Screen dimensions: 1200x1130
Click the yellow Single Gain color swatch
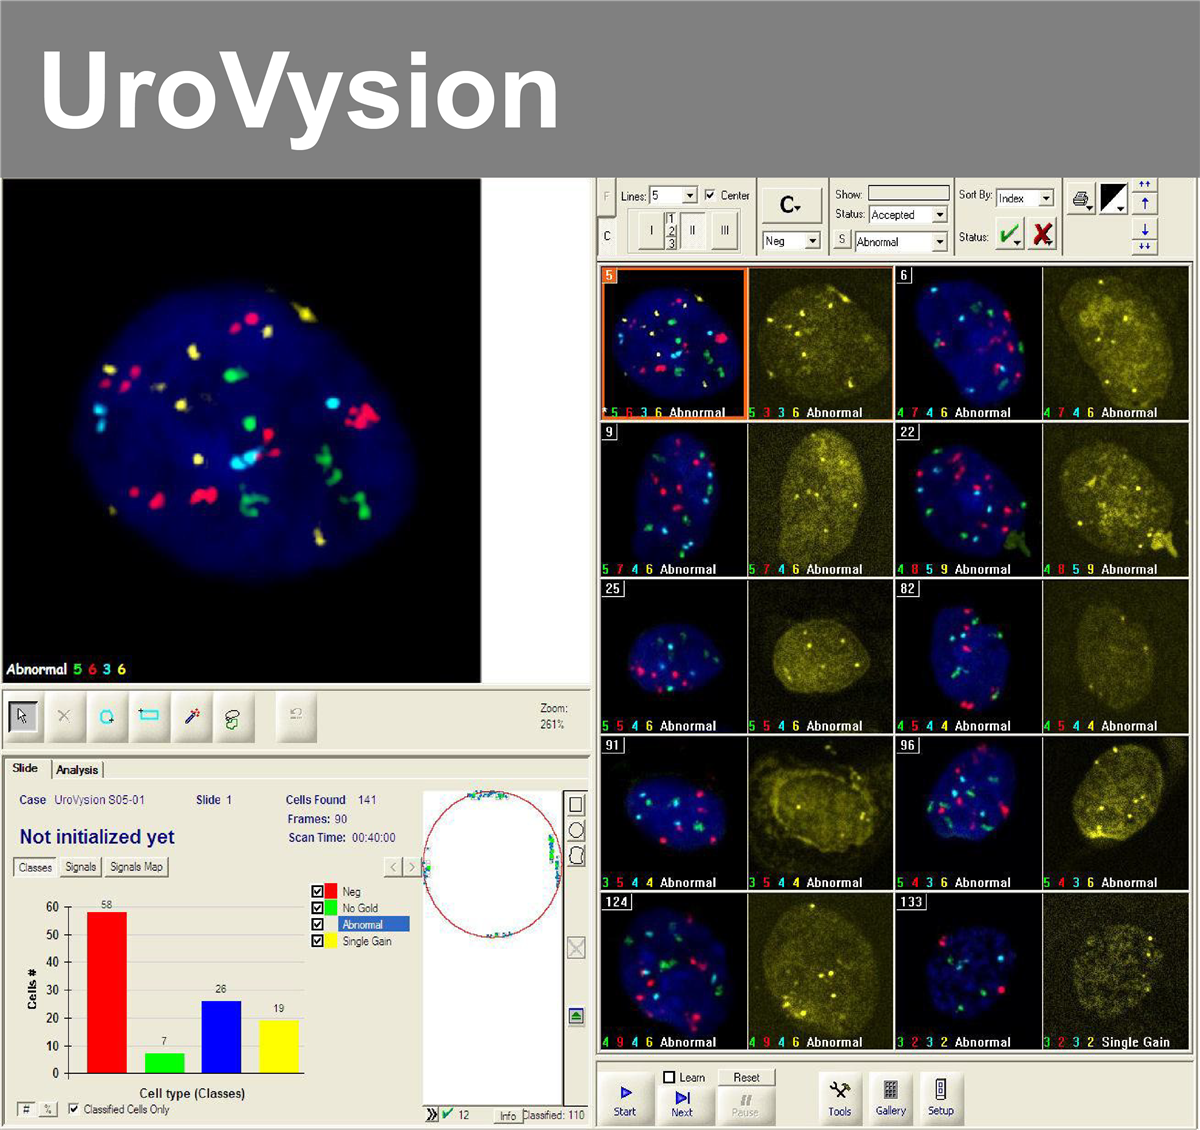click(331, 941)
